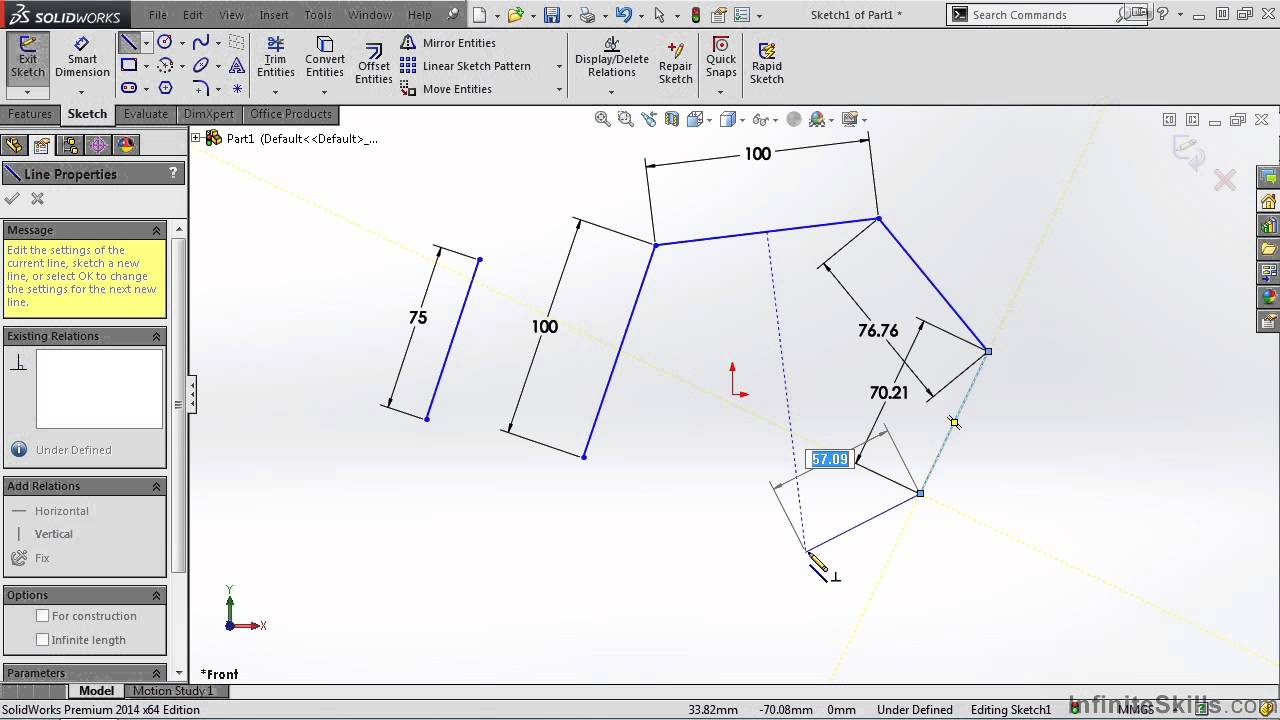Screen dimensions: 1280x720
Task: Select the Polygon sketch tool
Action: click(165, 88)
